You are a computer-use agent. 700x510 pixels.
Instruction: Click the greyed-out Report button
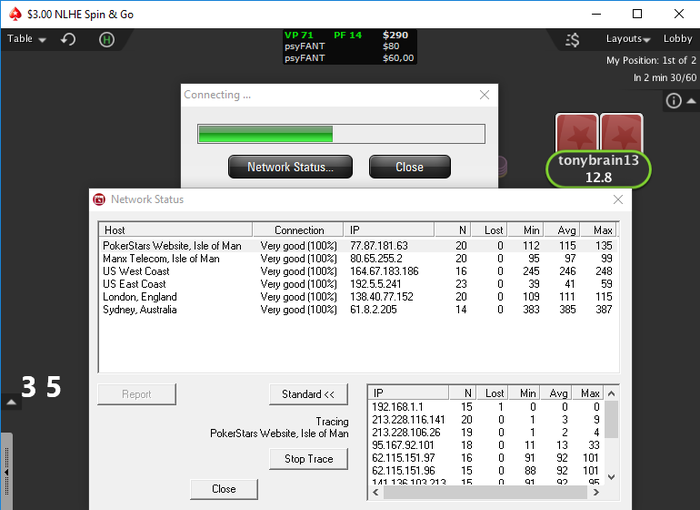click(137, 394)
